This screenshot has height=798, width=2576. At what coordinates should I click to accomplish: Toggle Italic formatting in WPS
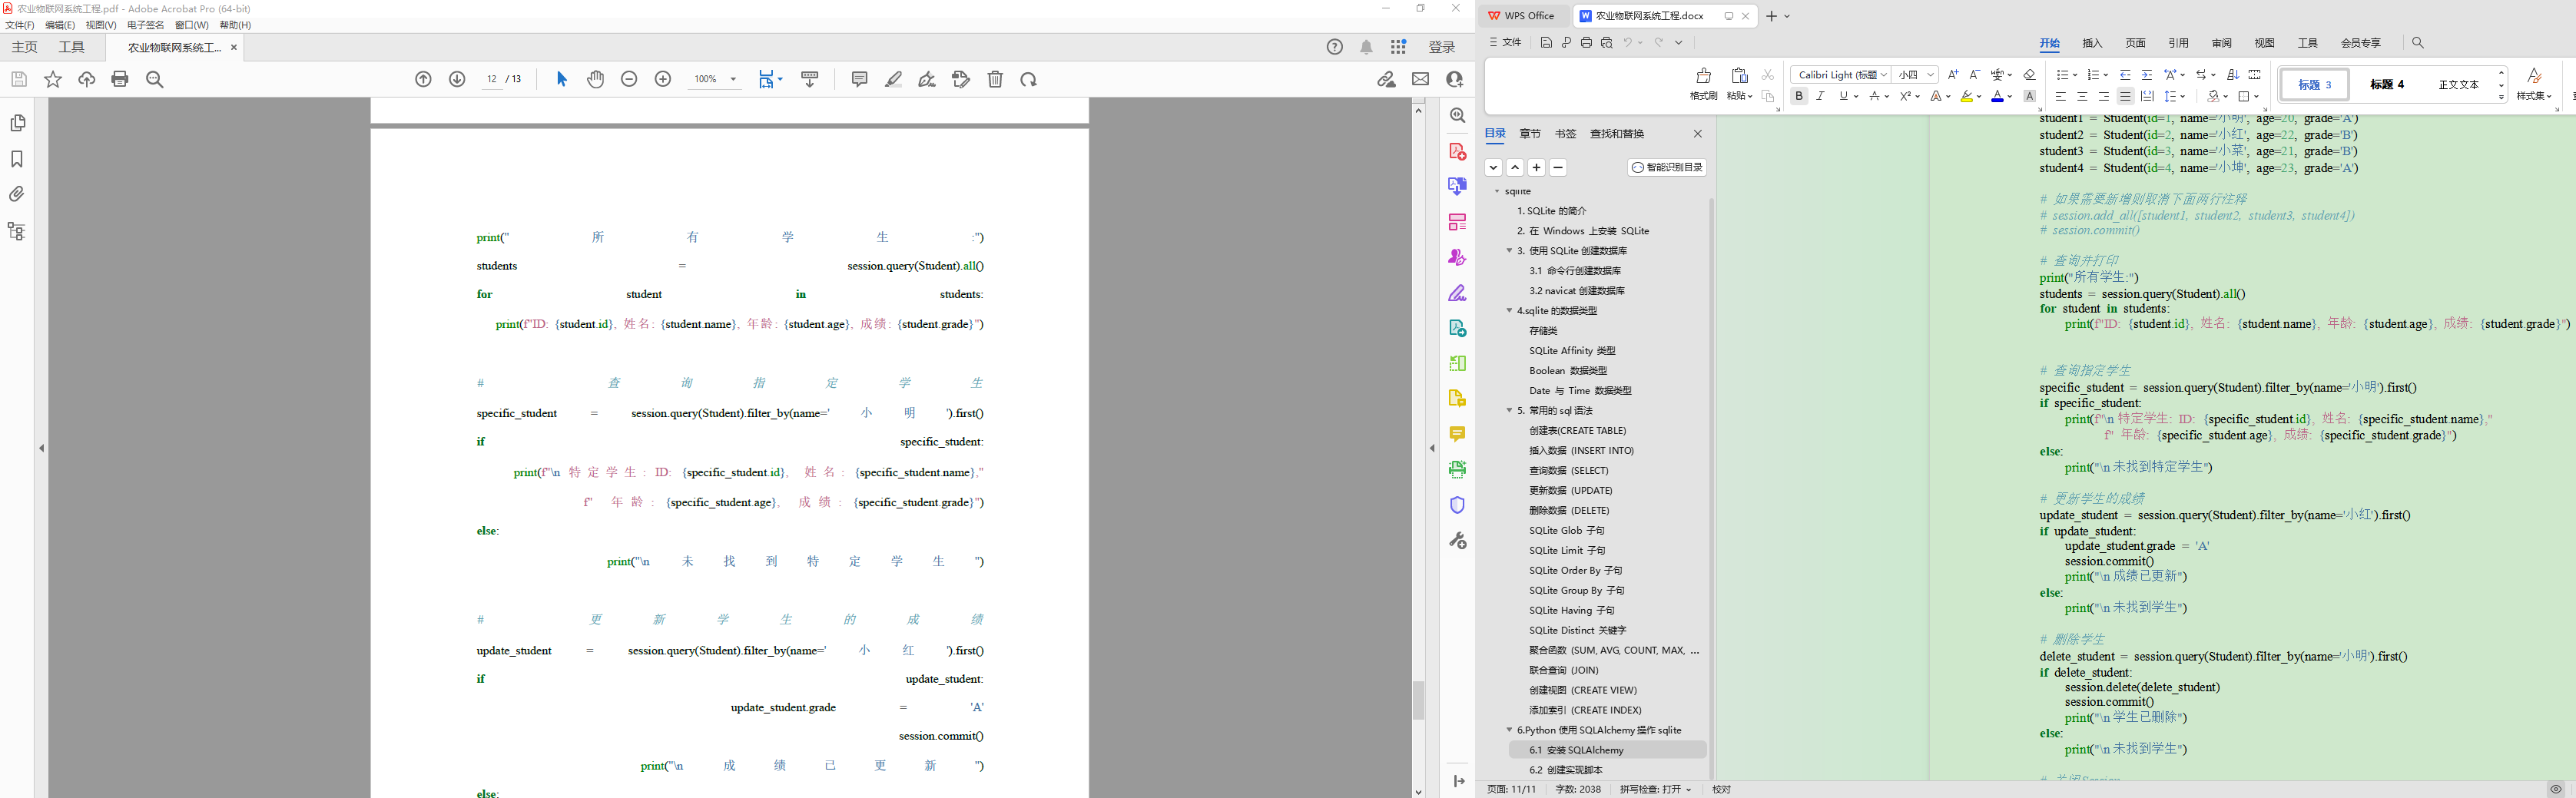pyautogui.click(x=1820, y=96)
